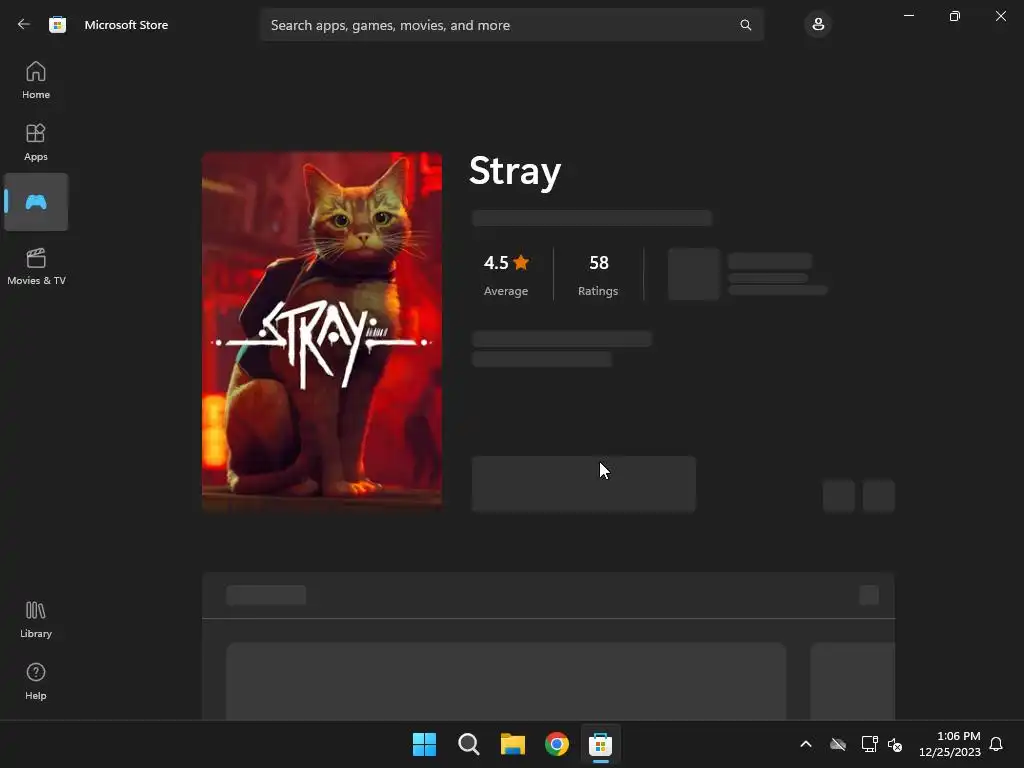Close the Microsoft Store window

[x=1000, y=16]
